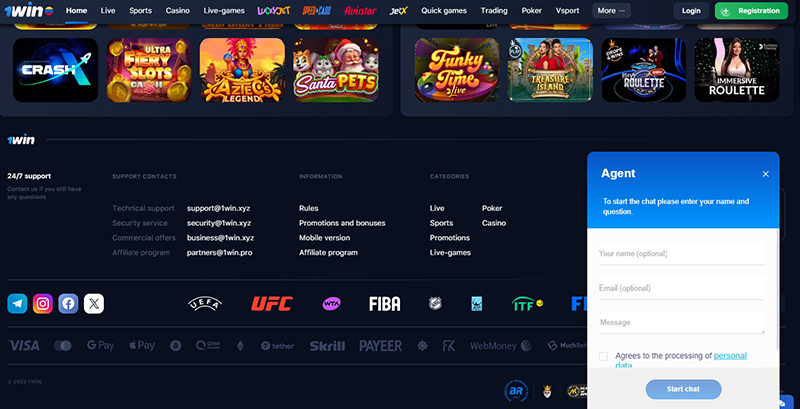
Task: Open the Santa Pets game thumbnail
Action: pos(336,70)
